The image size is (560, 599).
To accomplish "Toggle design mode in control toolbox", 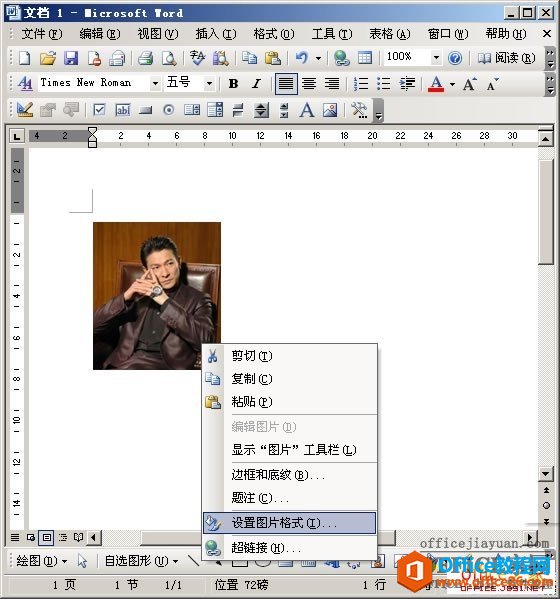I will coord(25,110).
